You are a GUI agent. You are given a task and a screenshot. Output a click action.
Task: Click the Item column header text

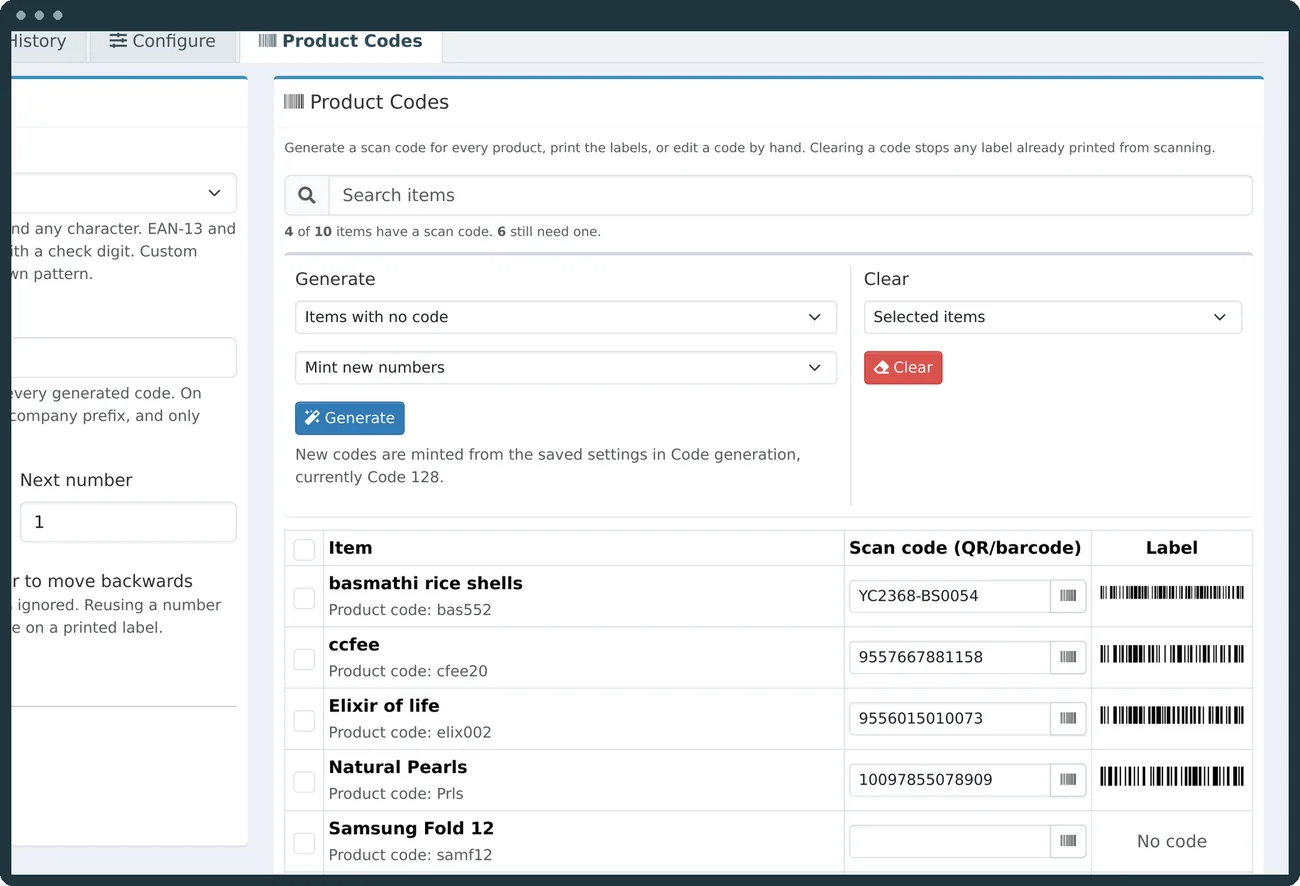(x=350, y=548)
